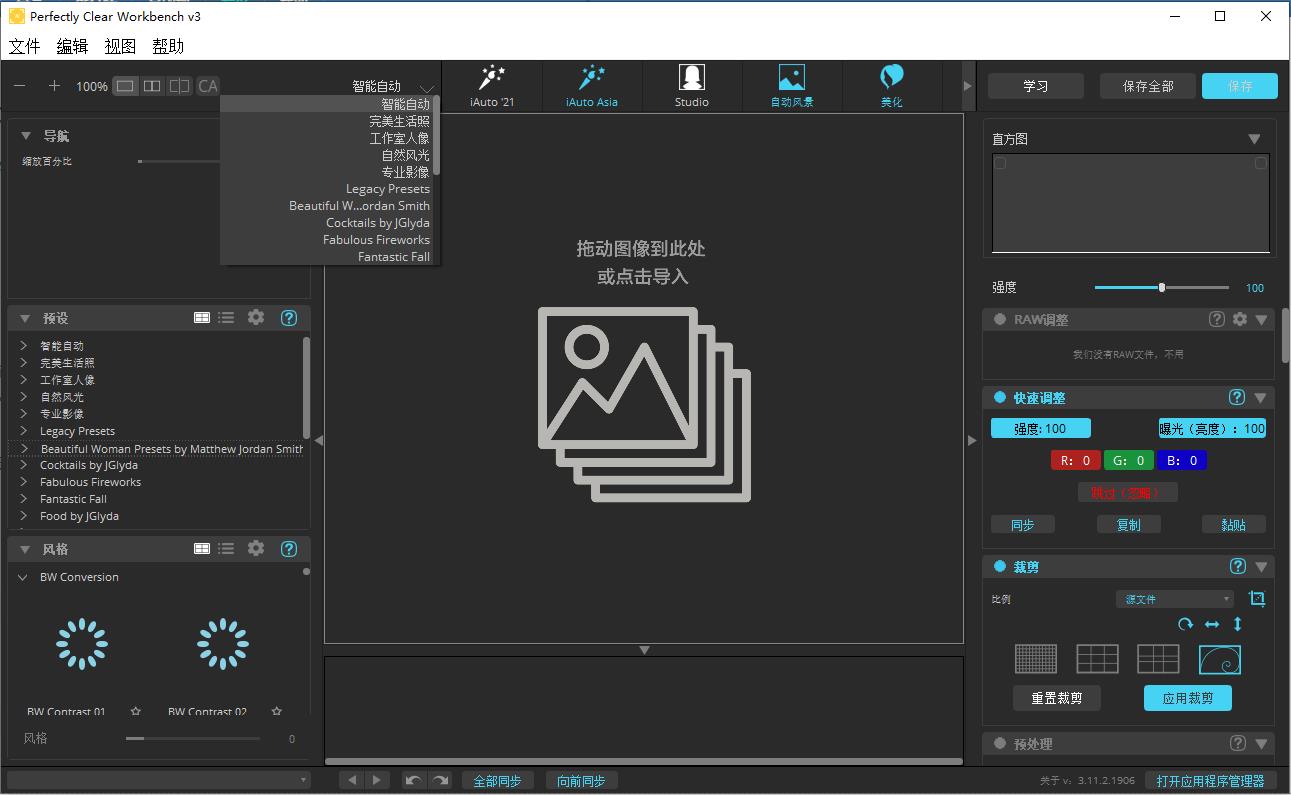This screenshot has height=795, width=1291.
Task: Flip crop horizontally icon
Action: pos(1212,624)
